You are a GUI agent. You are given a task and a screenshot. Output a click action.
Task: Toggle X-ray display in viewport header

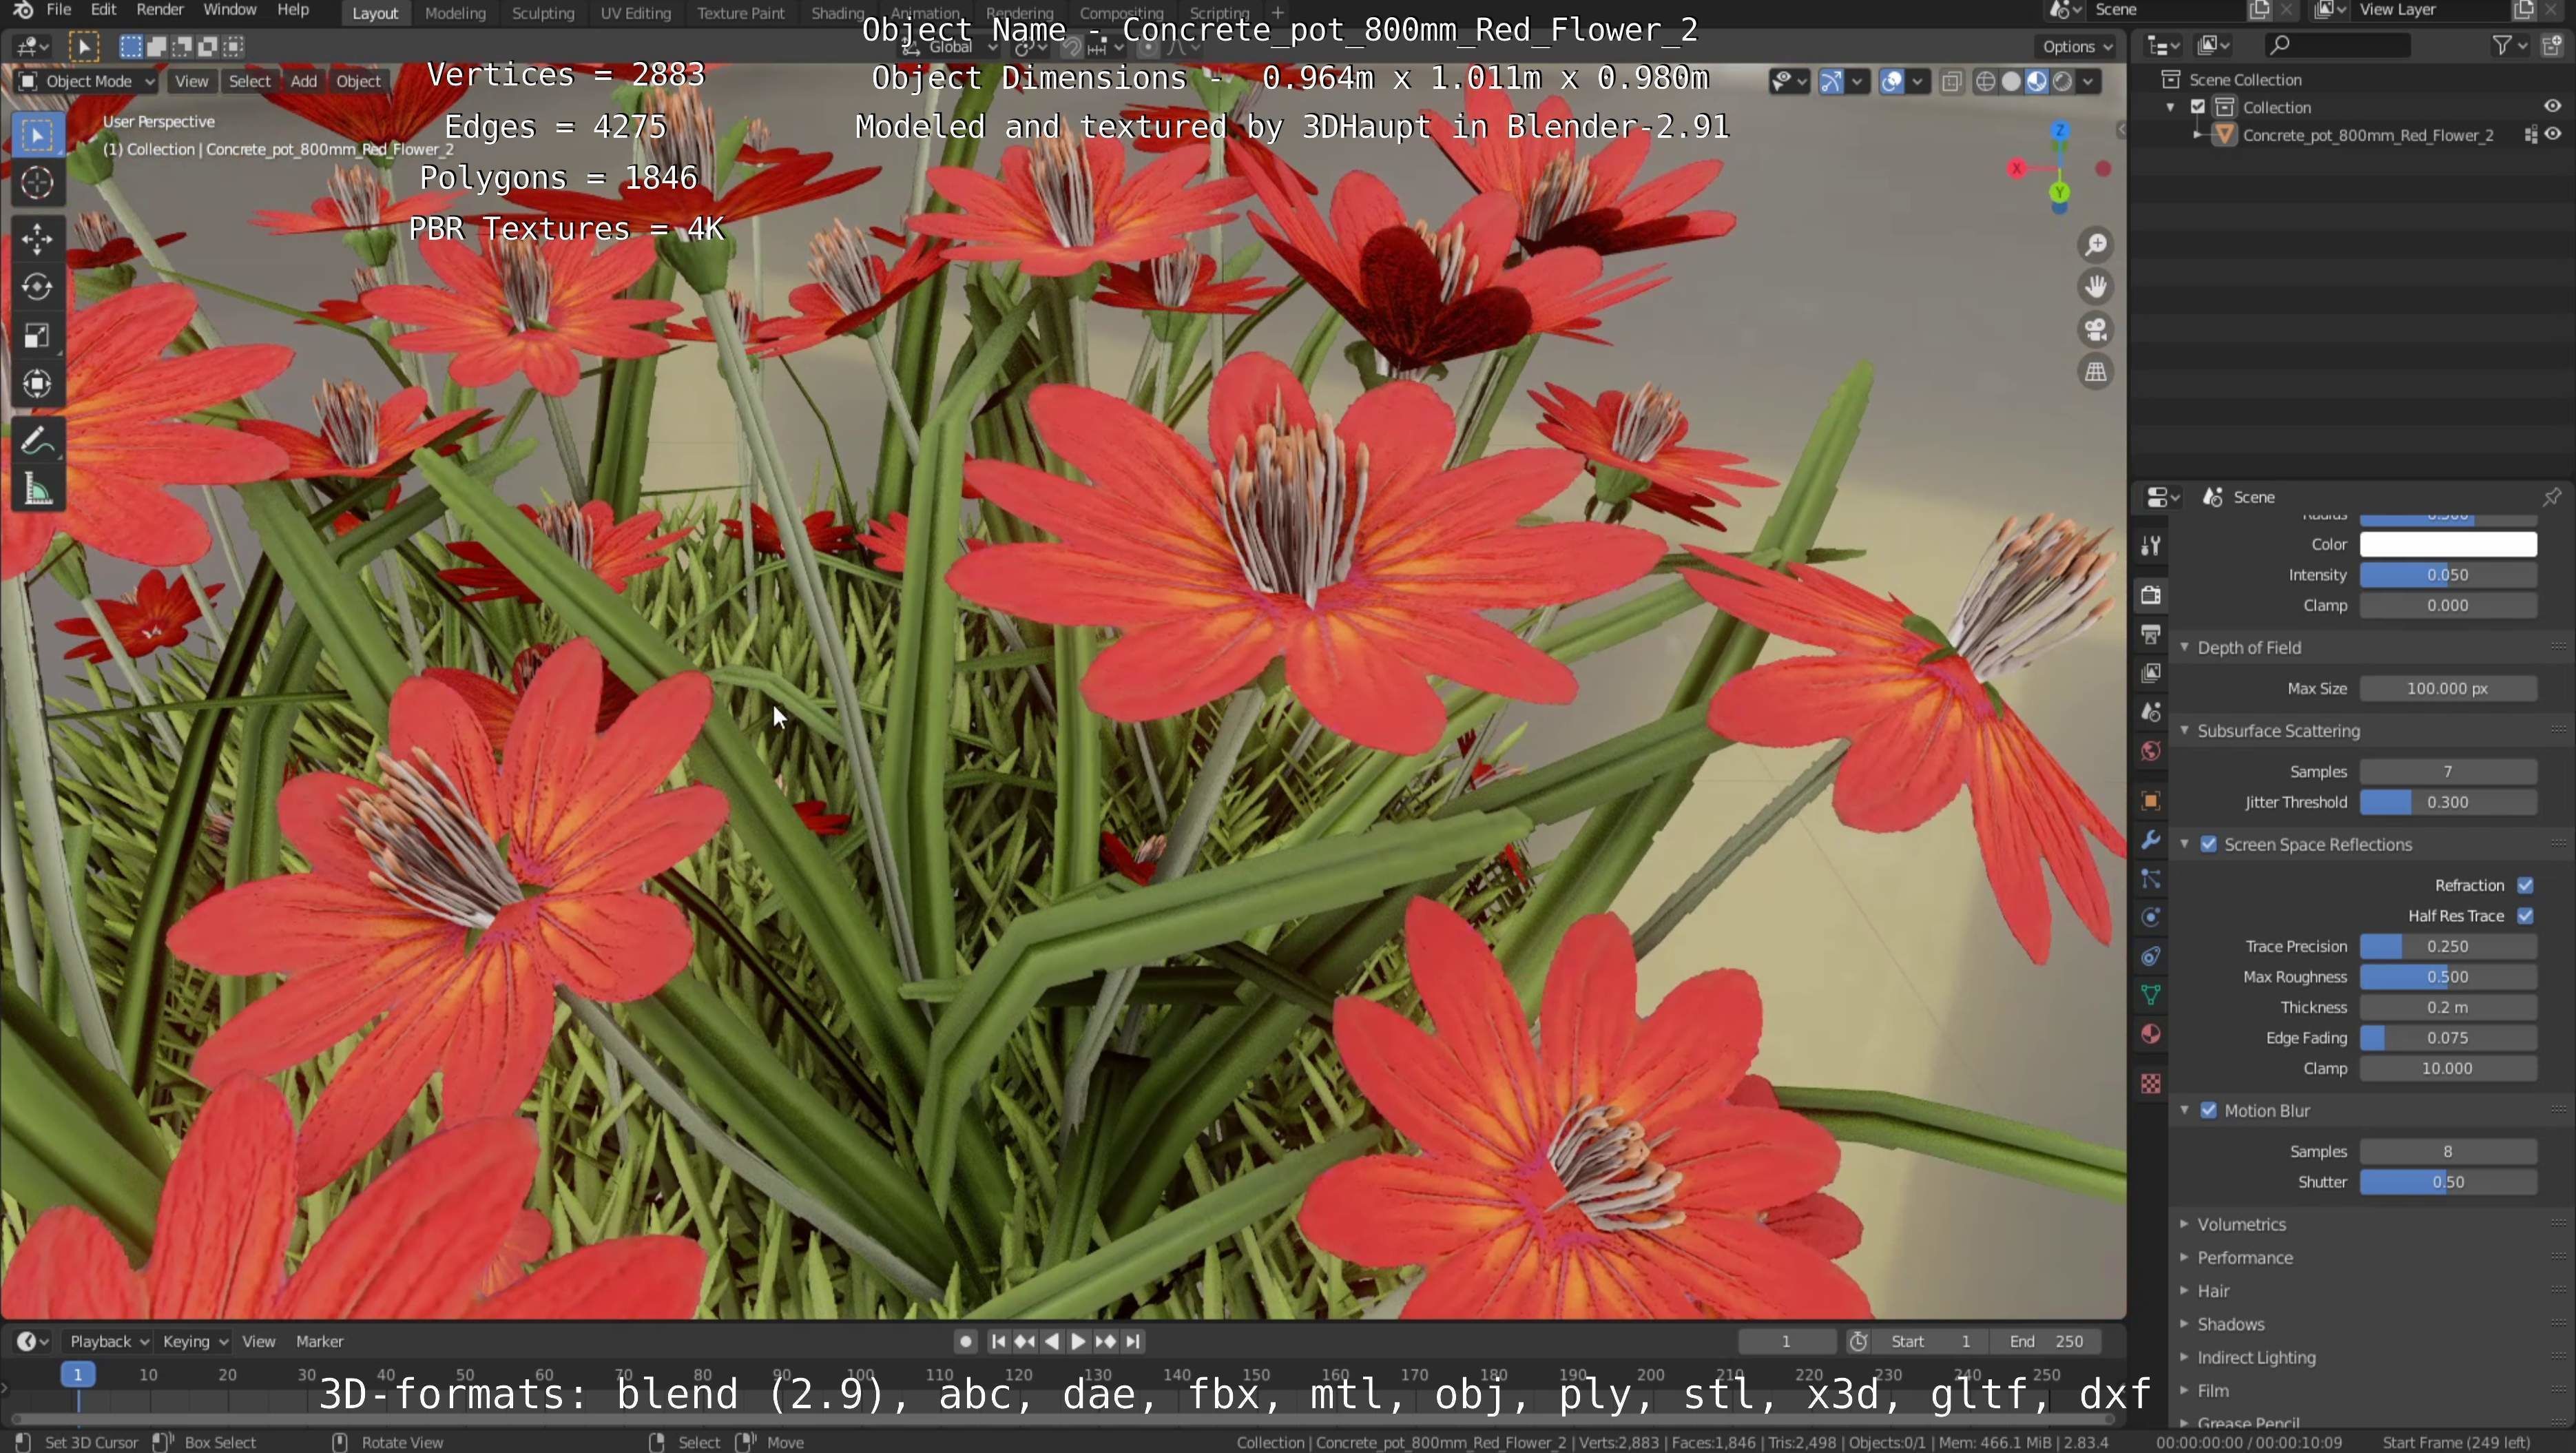point(1951,82)
